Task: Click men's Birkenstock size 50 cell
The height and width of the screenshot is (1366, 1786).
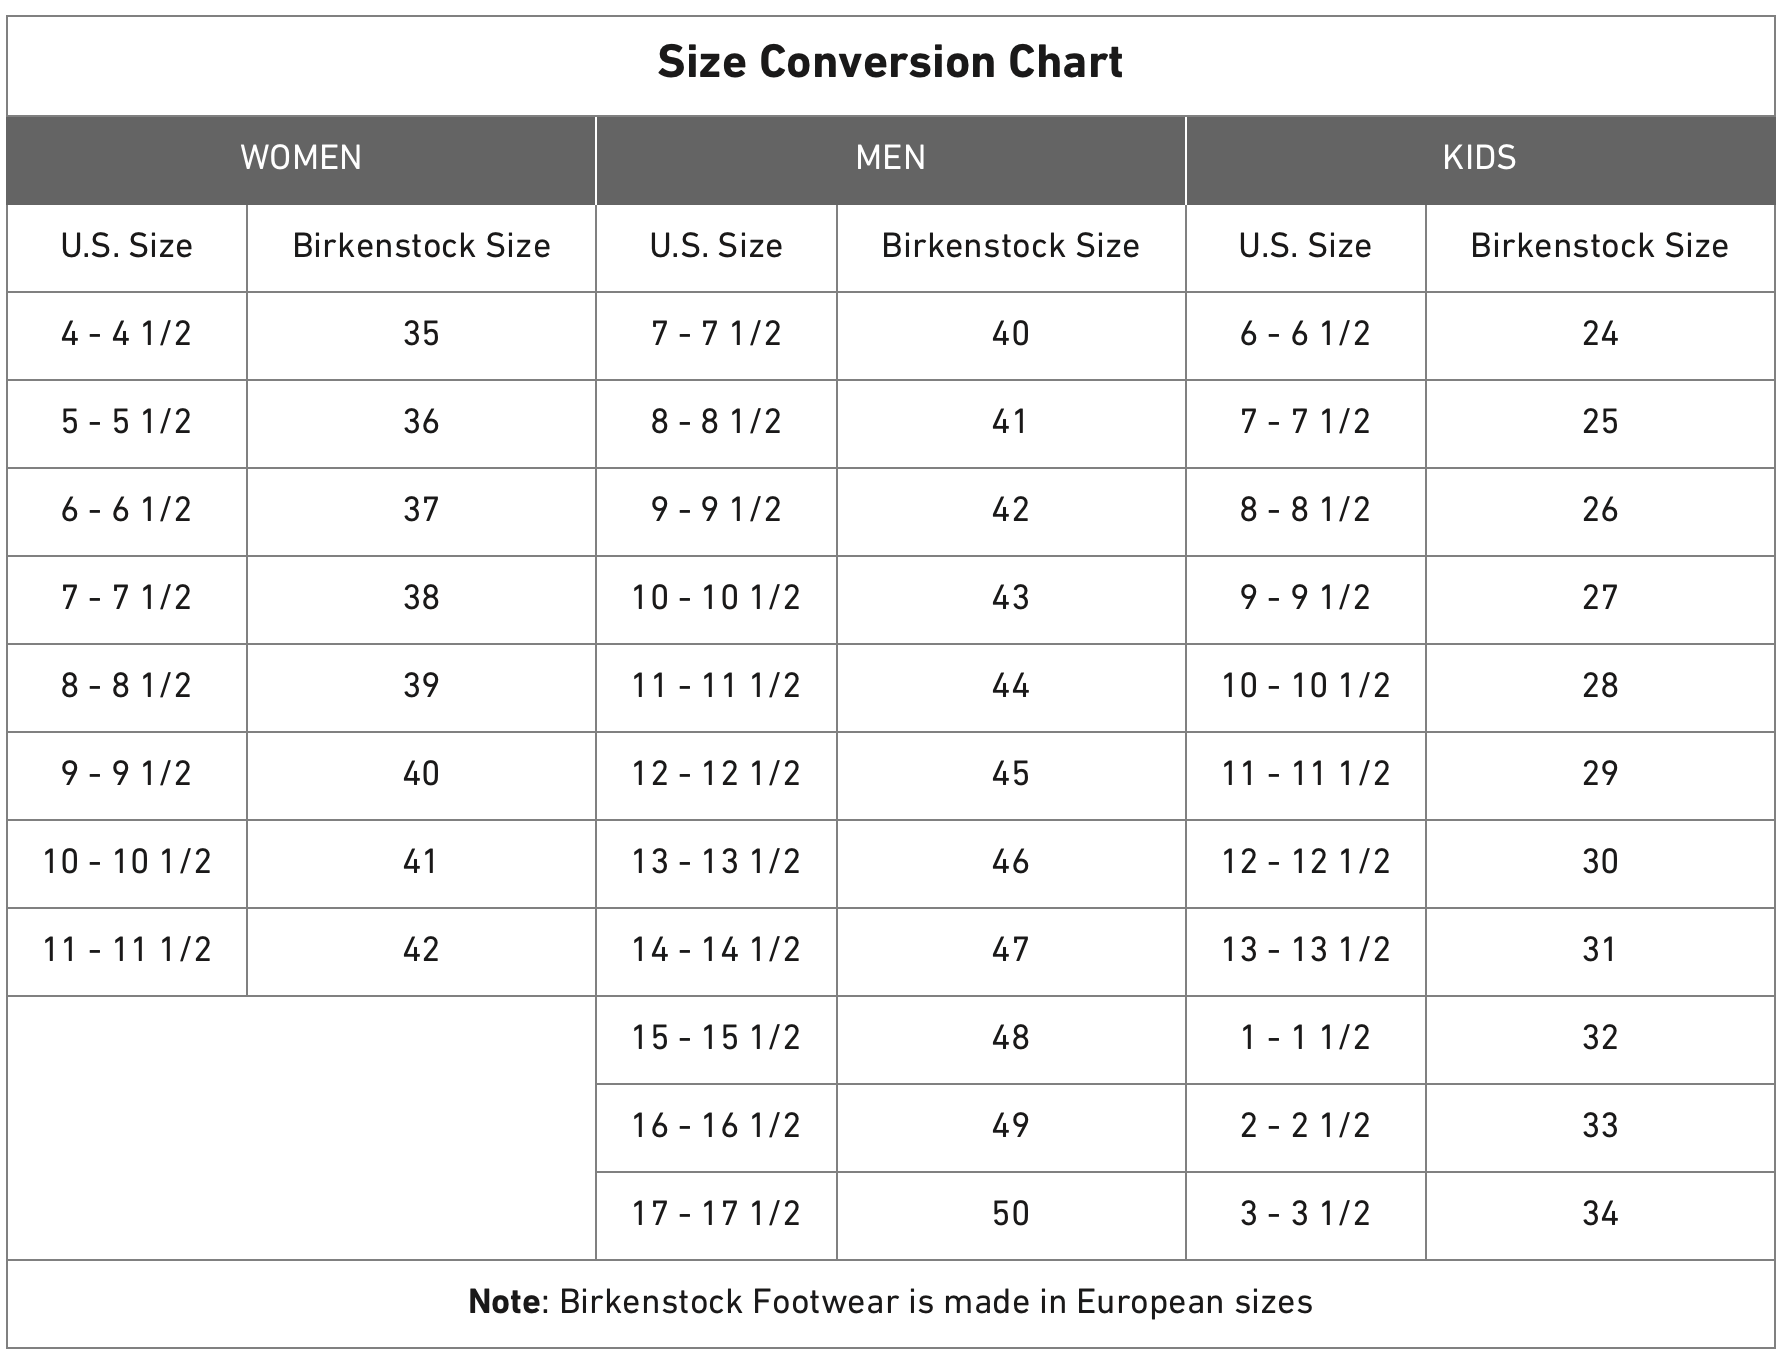Action: (1011, 1215)
